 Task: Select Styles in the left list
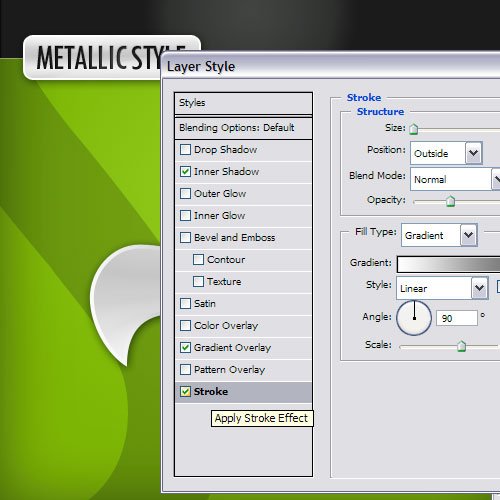click(243, 103)
